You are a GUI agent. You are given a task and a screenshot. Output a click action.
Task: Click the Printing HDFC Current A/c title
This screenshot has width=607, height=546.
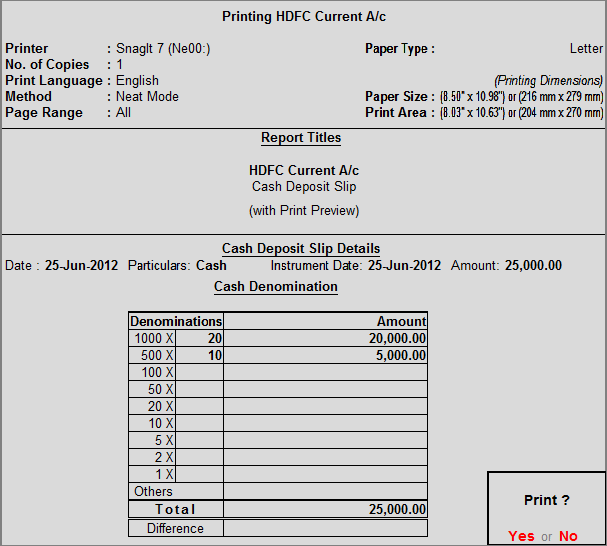point(304,17)
